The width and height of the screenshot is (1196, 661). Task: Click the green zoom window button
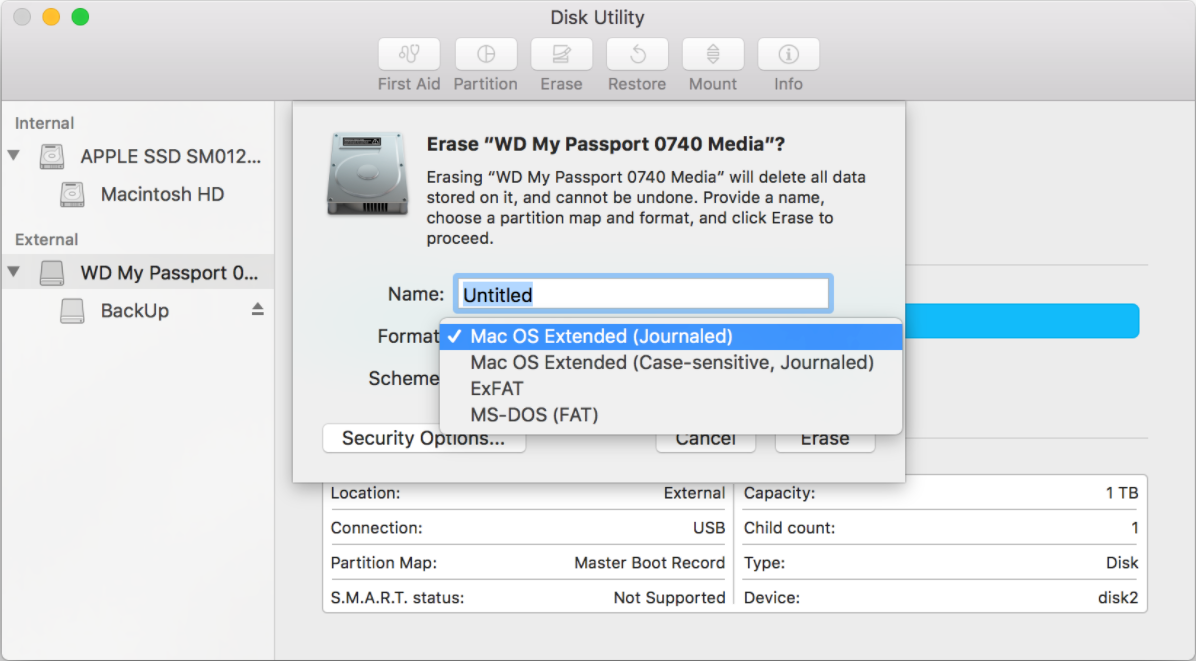coord(80,17)
